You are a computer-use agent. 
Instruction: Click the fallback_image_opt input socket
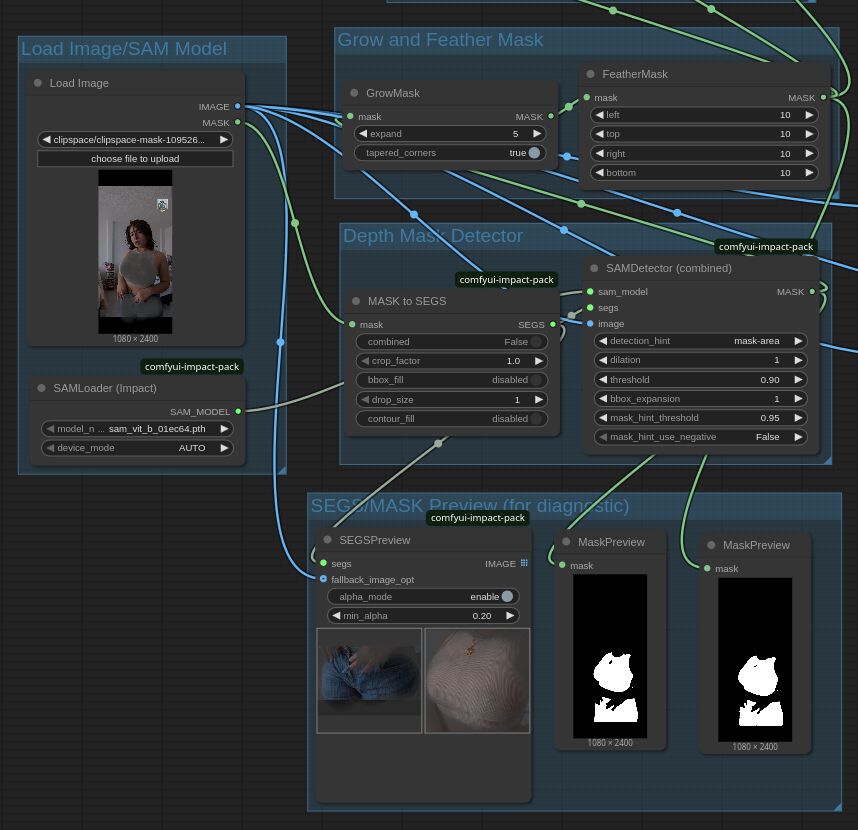(x=323, y=579)
